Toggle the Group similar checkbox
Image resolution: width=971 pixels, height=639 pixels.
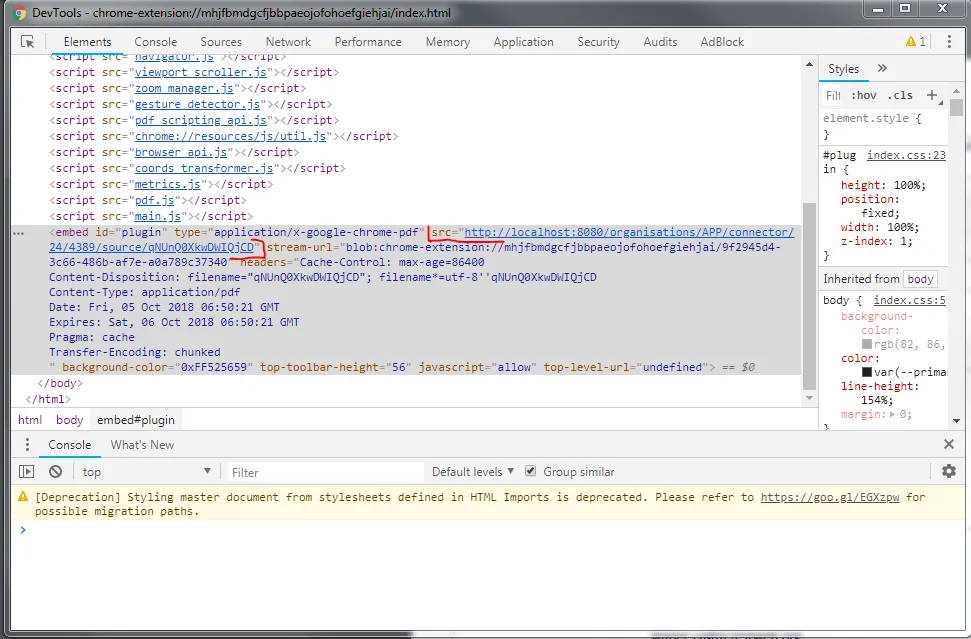(531, 471)
